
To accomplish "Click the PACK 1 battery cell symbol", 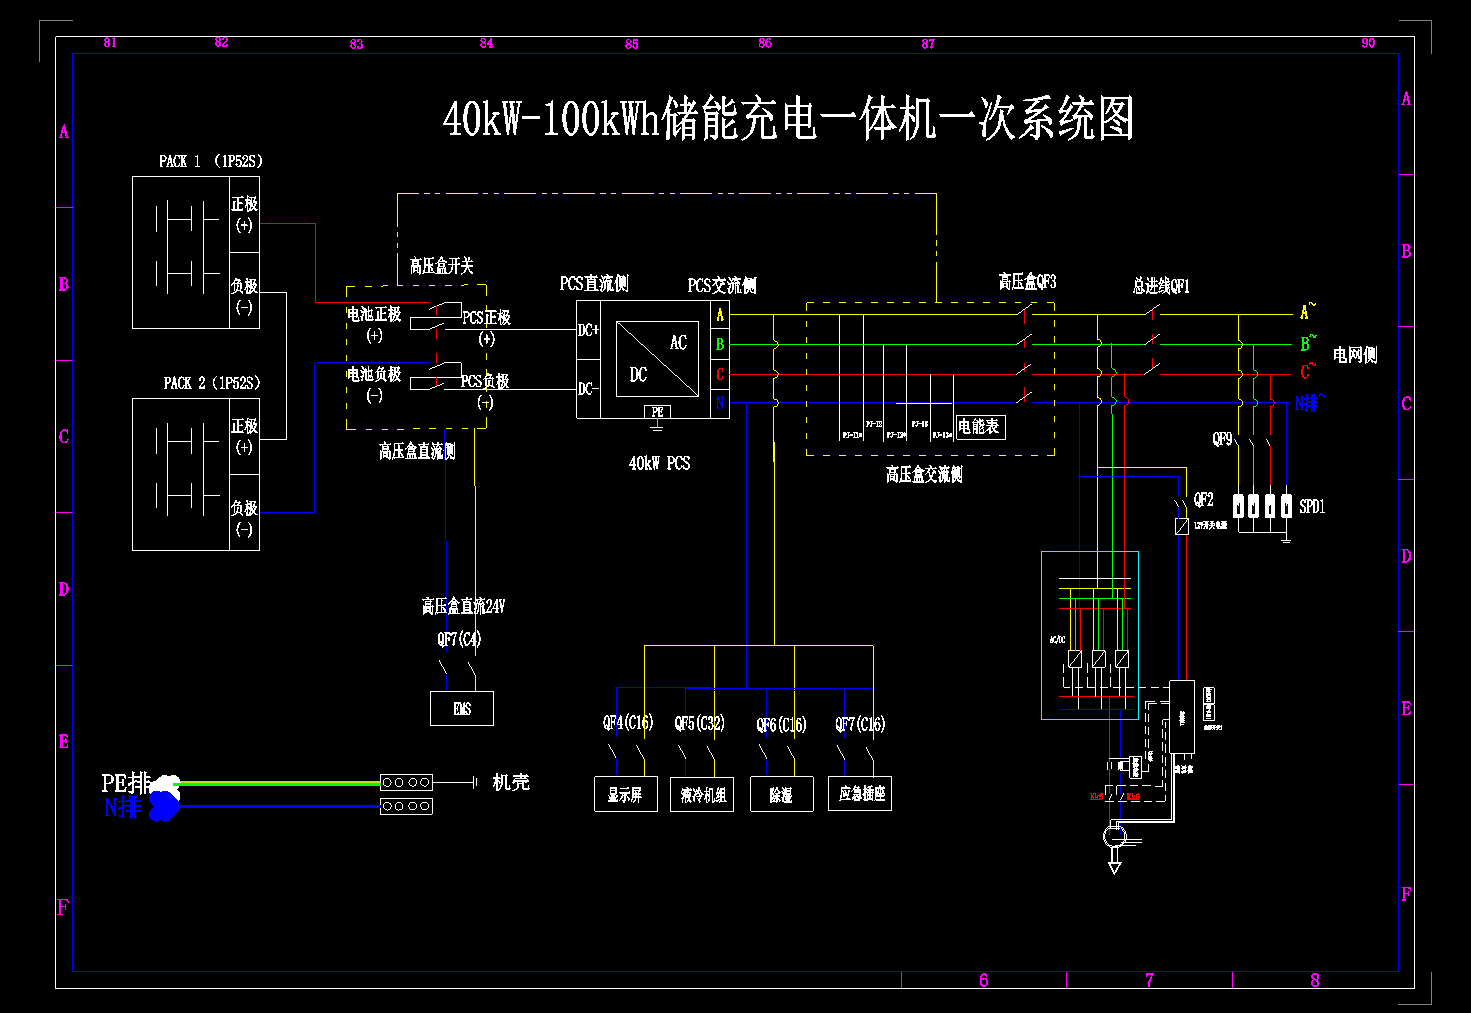I will pyautogui.click(x=187, y=247).
